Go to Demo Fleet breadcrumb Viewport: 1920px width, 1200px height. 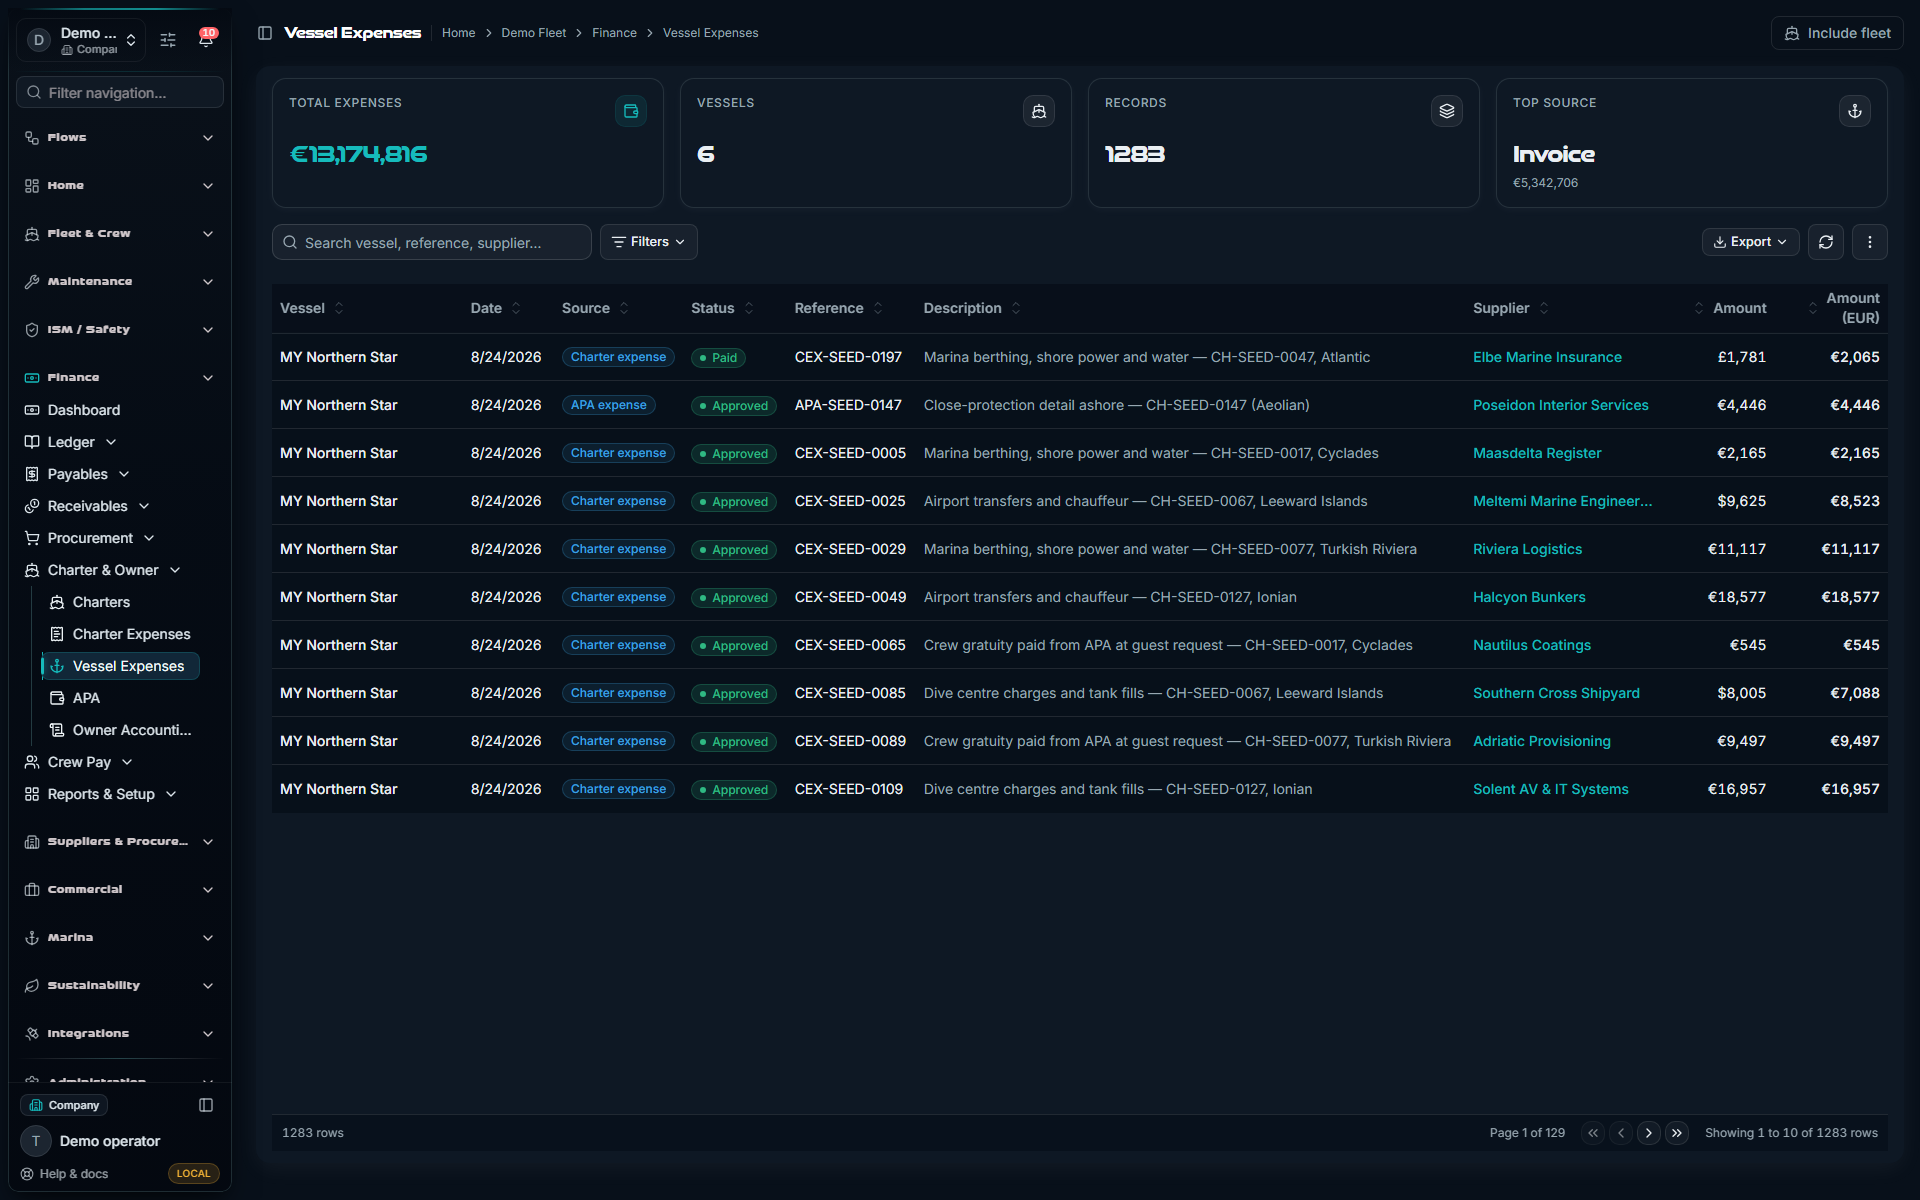click(x=533, y=33)
